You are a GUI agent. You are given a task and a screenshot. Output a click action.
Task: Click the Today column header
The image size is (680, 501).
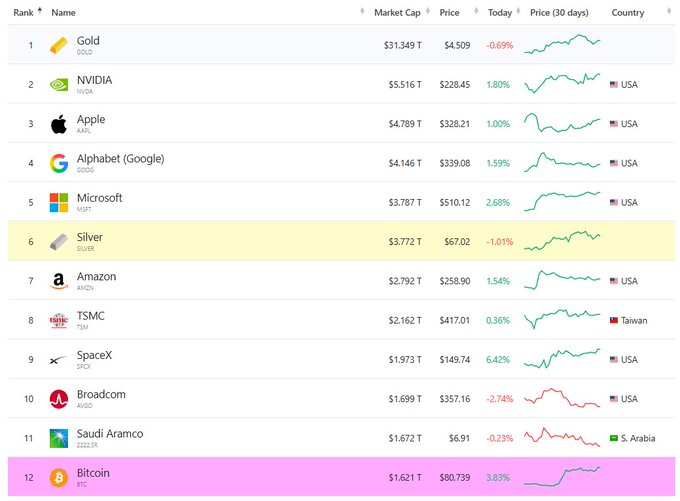(x=500, y=13)
